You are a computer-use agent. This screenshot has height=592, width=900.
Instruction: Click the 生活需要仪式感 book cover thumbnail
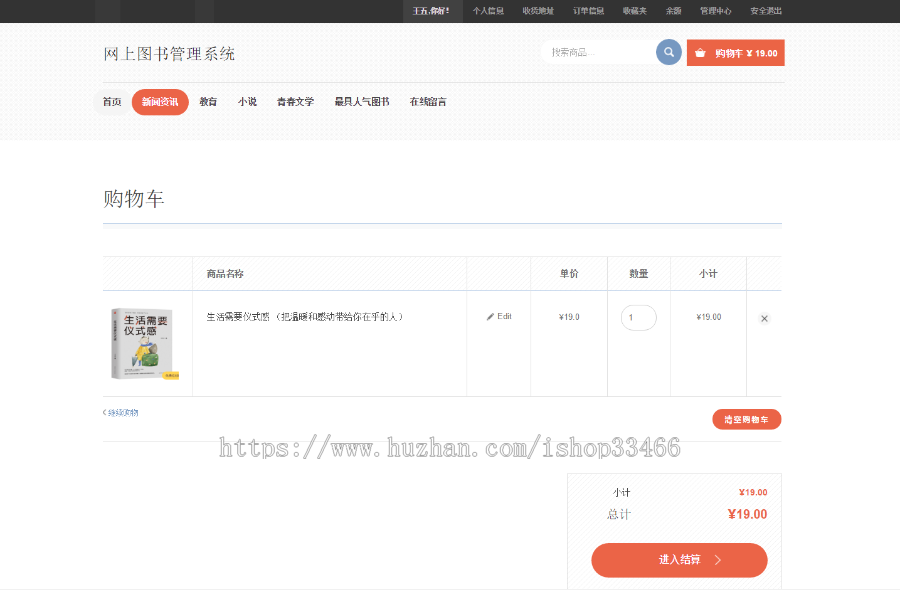coord(141,343)
